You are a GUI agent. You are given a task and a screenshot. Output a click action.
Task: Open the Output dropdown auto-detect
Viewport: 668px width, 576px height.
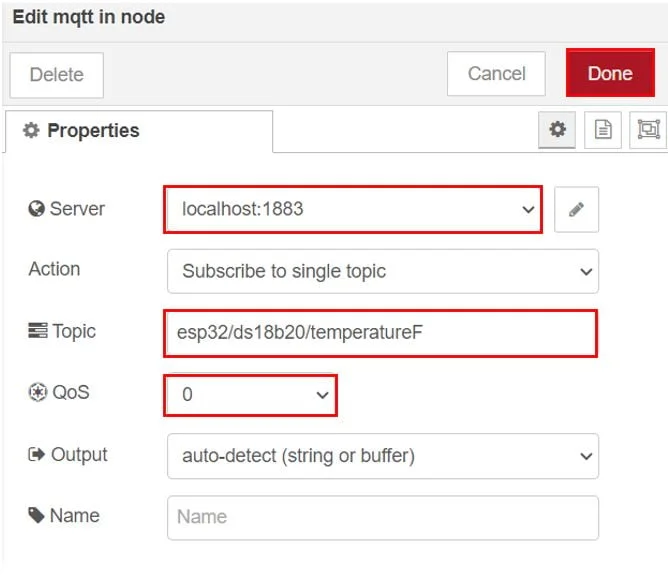coord(383,456)
